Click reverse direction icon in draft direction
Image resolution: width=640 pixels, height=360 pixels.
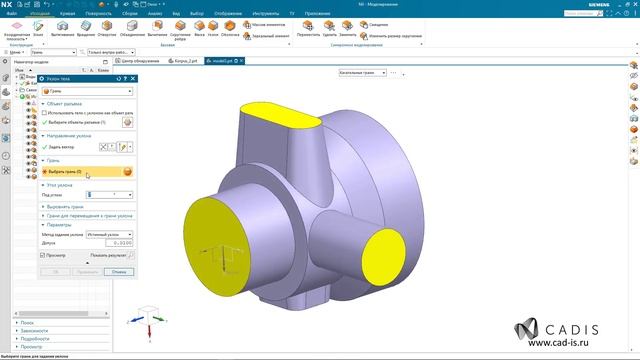click(x=103, y=147)
